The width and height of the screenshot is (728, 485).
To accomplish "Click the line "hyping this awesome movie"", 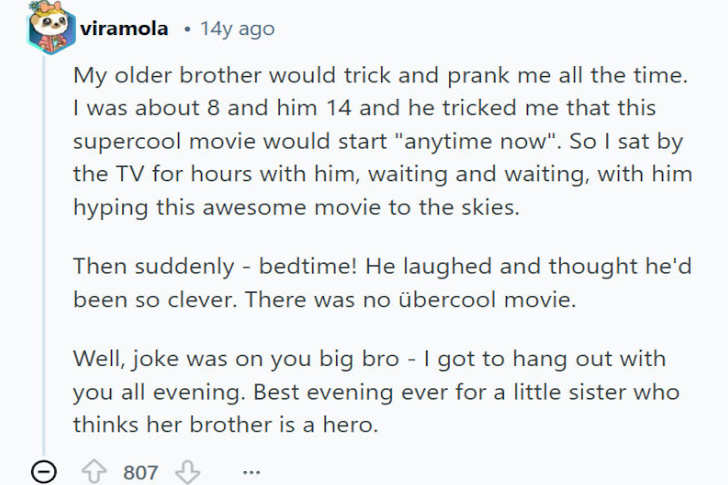I will coord(200,206).
